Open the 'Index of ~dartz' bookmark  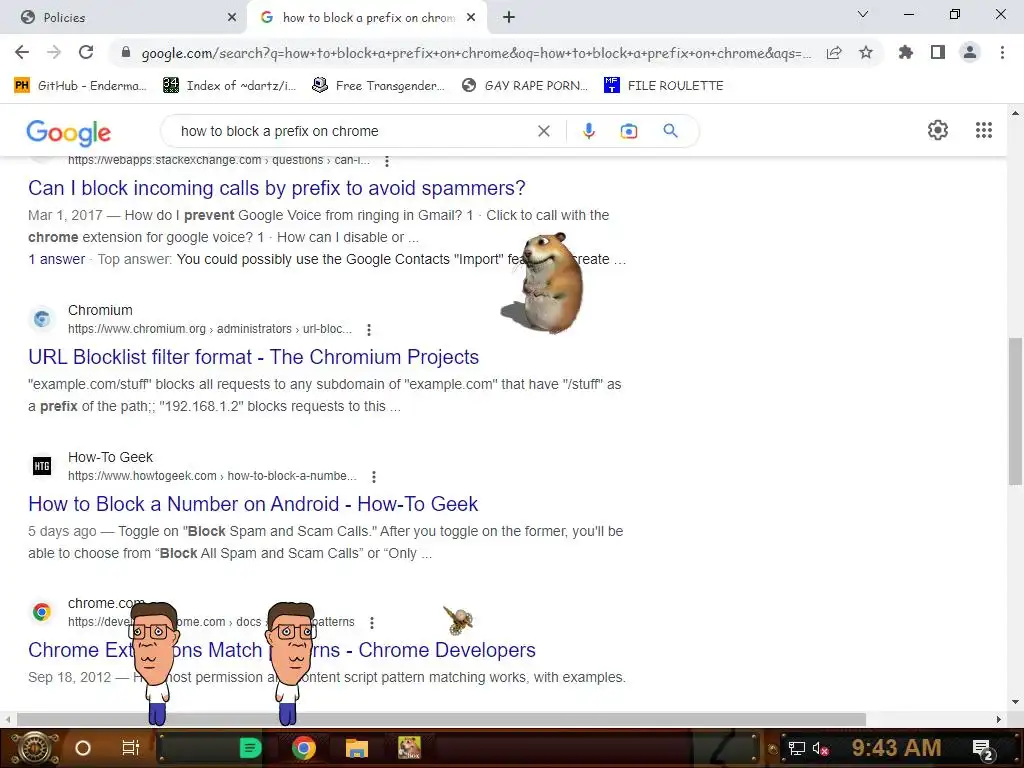(229, 86)
